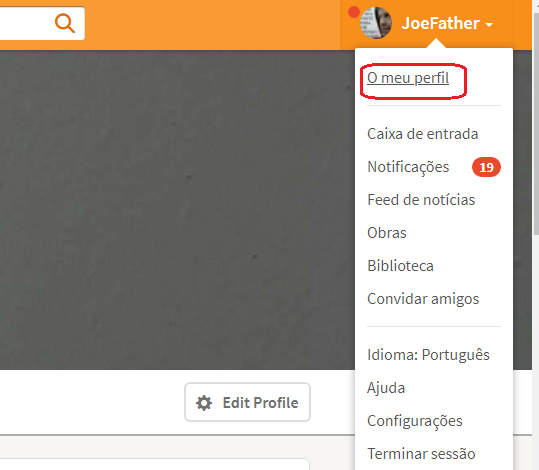Collapse the JoeFather dropdown arrow
The image size is (539, 470).
pyautogui.click(x=489, y=25)
